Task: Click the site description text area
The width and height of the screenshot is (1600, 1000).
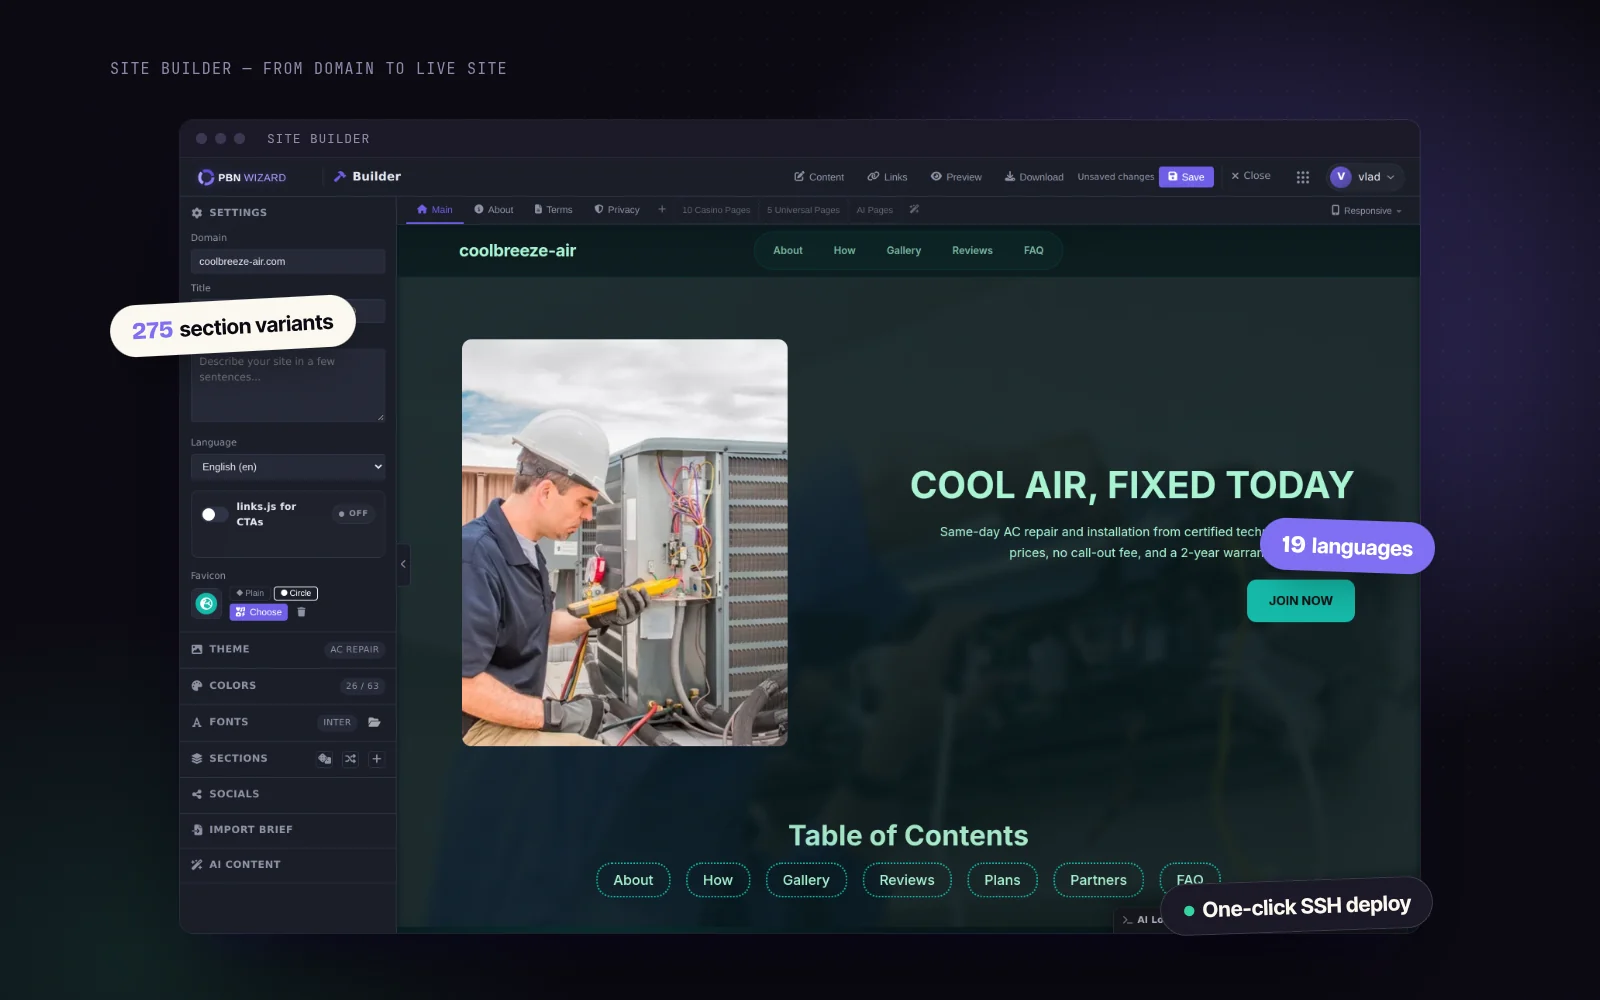Action: tap(288, 385)
